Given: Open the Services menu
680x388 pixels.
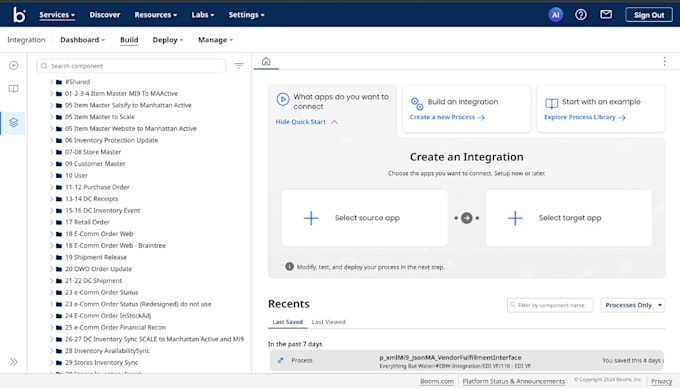Looking at the screenshot, I should coord(57,15).
